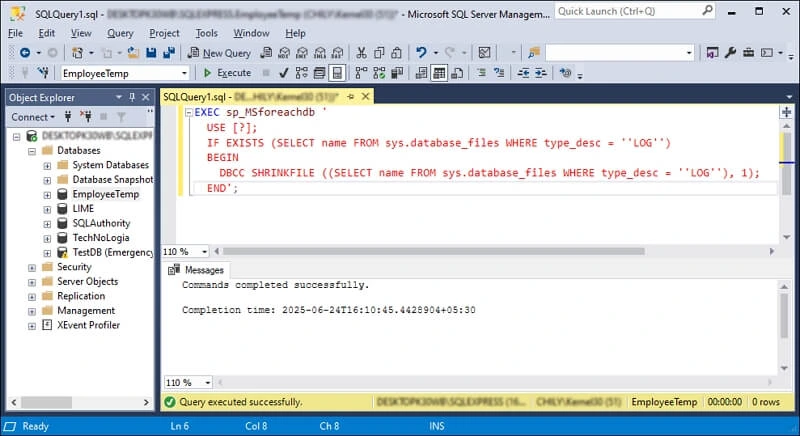Open Properties window with wrench icon
This screenshot has width=800, height=436.
(730, 53)
